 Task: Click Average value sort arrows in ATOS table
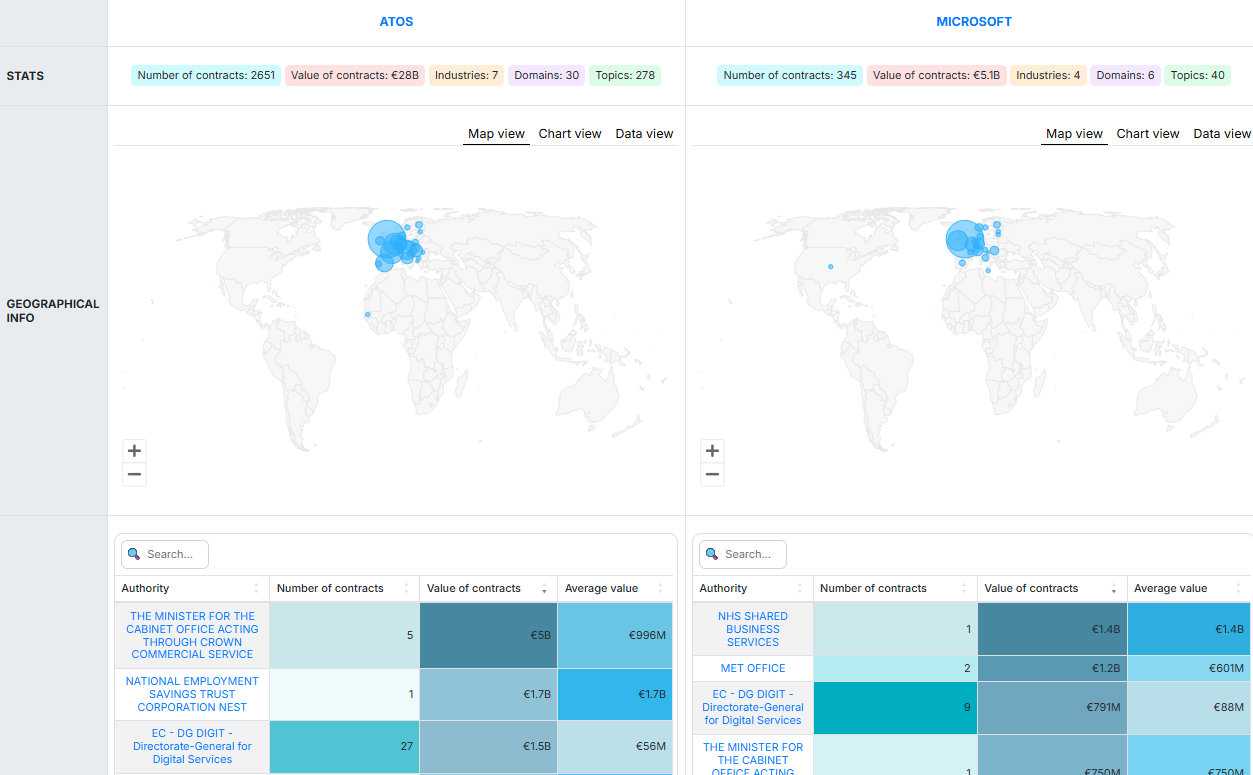(x=660, y=589)
